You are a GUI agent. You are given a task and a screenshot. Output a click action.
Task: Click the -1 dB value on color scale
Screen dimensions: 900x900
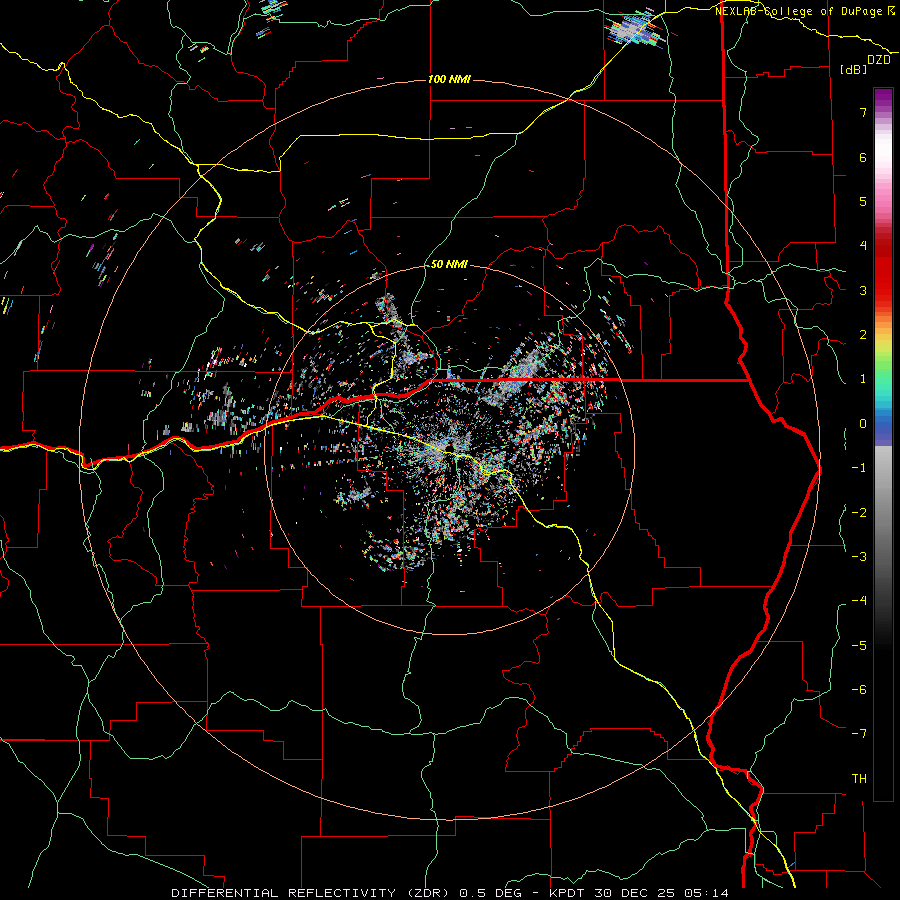coord(859,468)
